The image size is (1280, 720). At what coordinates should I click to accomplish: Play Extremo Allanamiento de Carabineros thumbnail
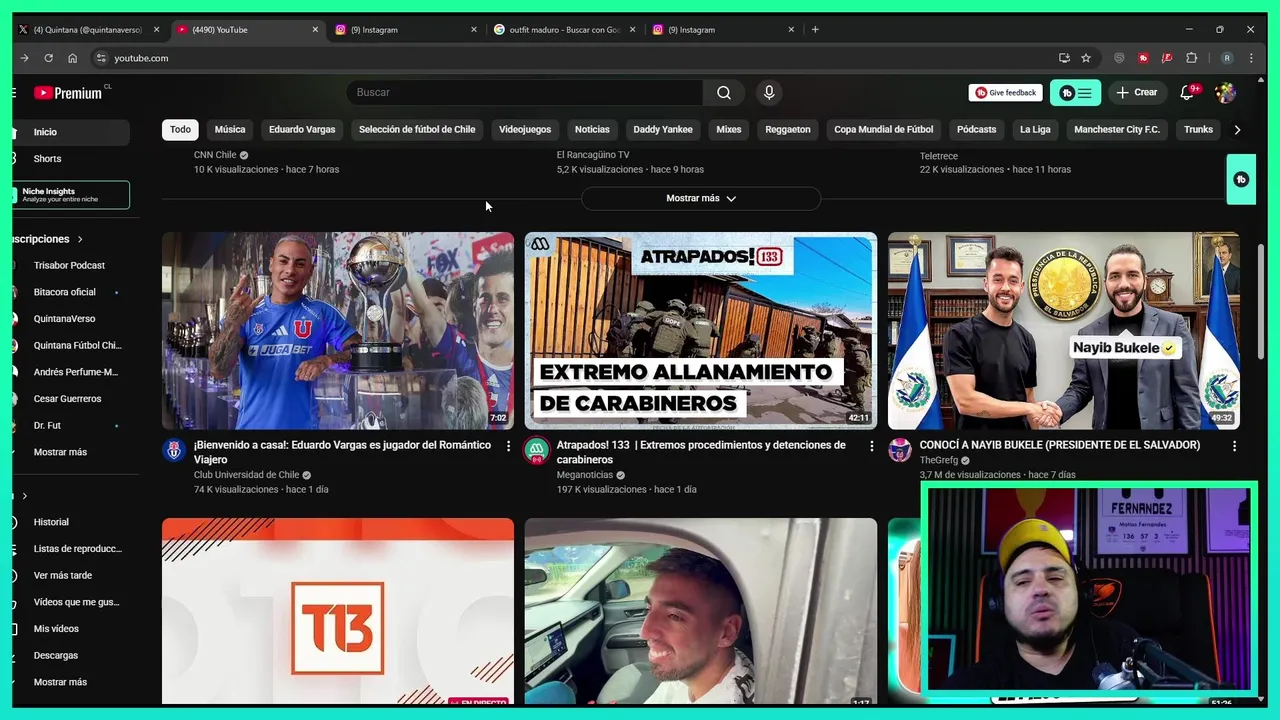pyautogui.click(x=701, y=331)
